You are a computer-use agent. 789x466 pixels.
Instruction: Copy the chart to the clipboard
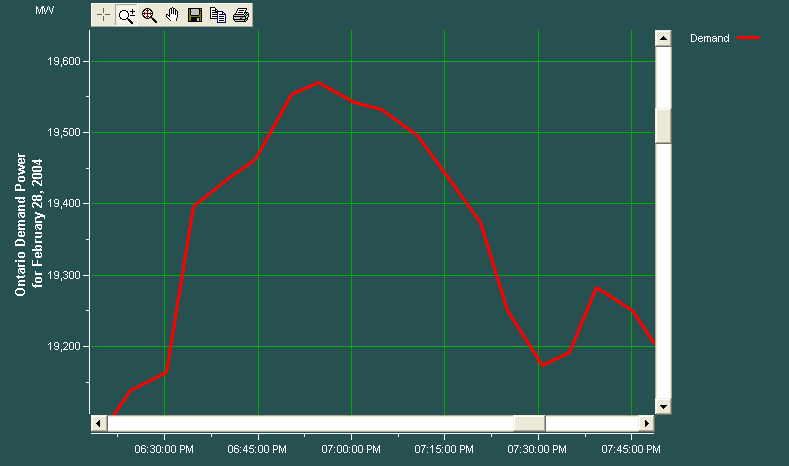coord(218,15)
